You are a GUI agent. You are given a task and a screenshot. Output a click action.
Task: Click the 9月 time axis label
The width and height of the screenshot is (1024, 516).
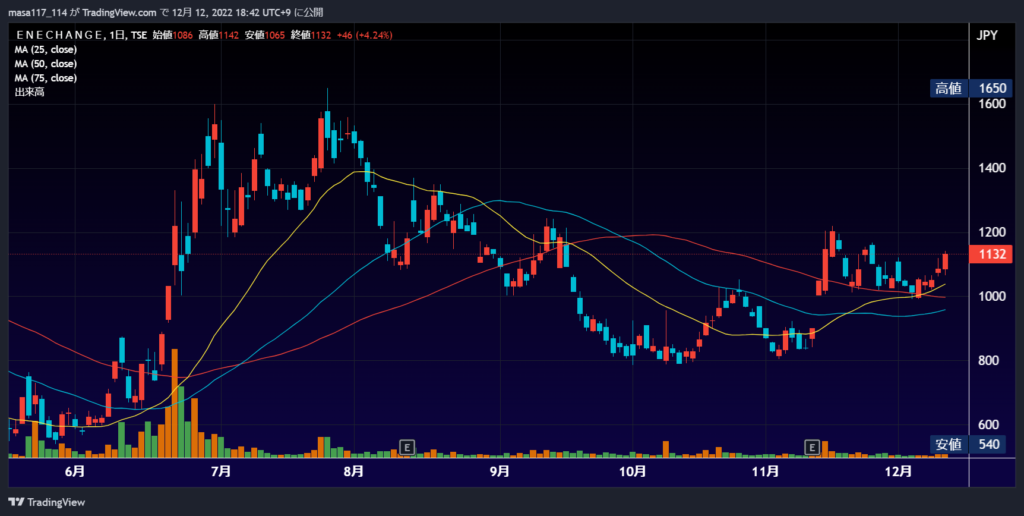500,472
